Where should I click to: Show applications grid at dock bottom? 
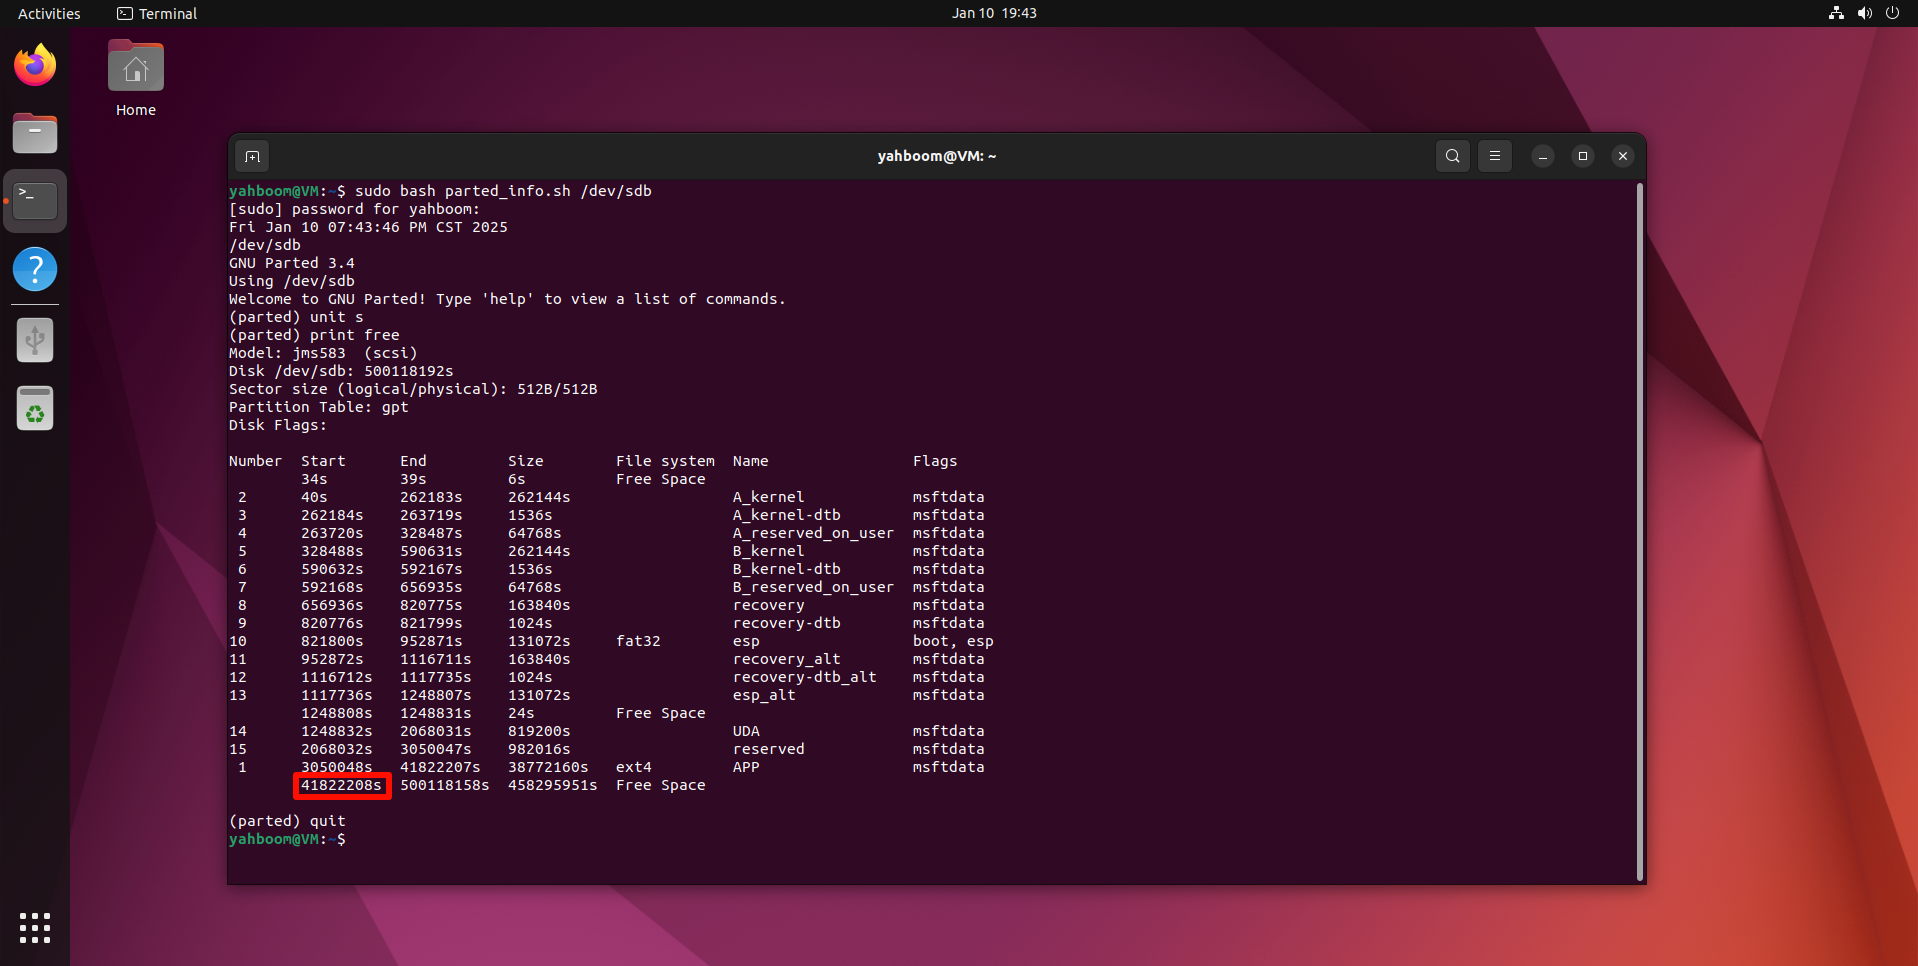point(35,928)
